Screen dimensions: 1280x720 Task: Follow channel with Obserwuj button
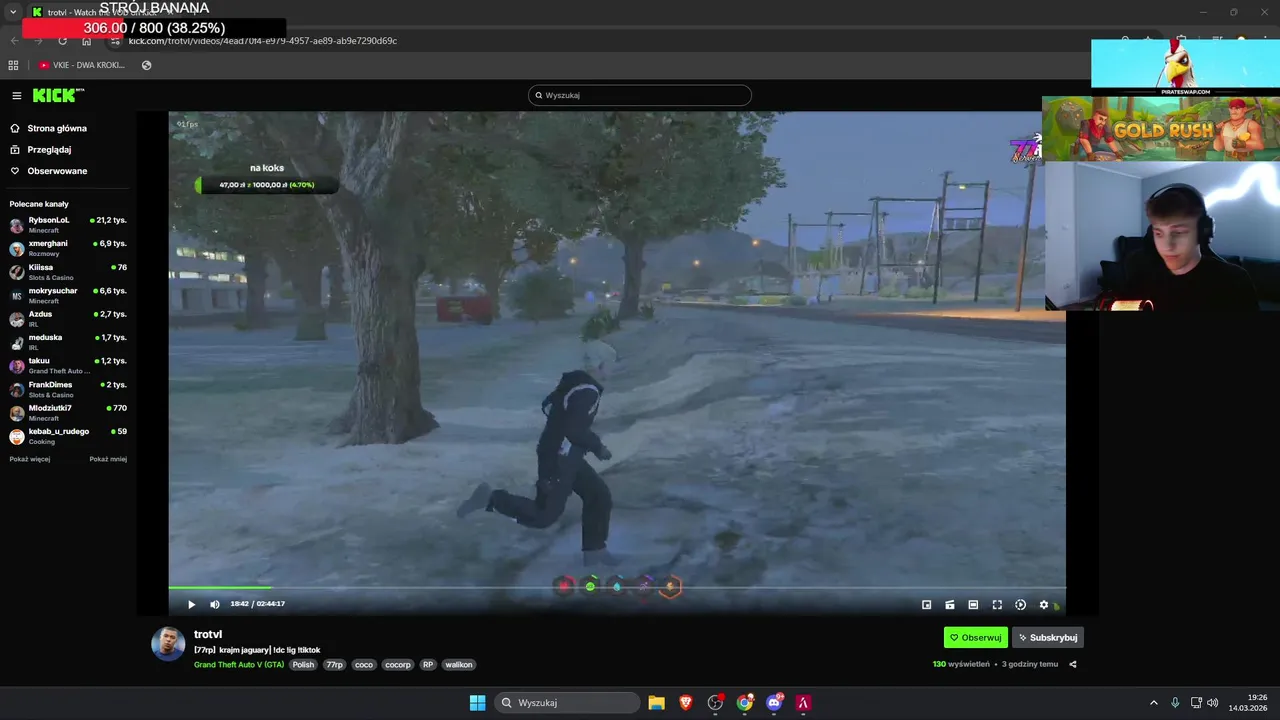tap(975, 637)
